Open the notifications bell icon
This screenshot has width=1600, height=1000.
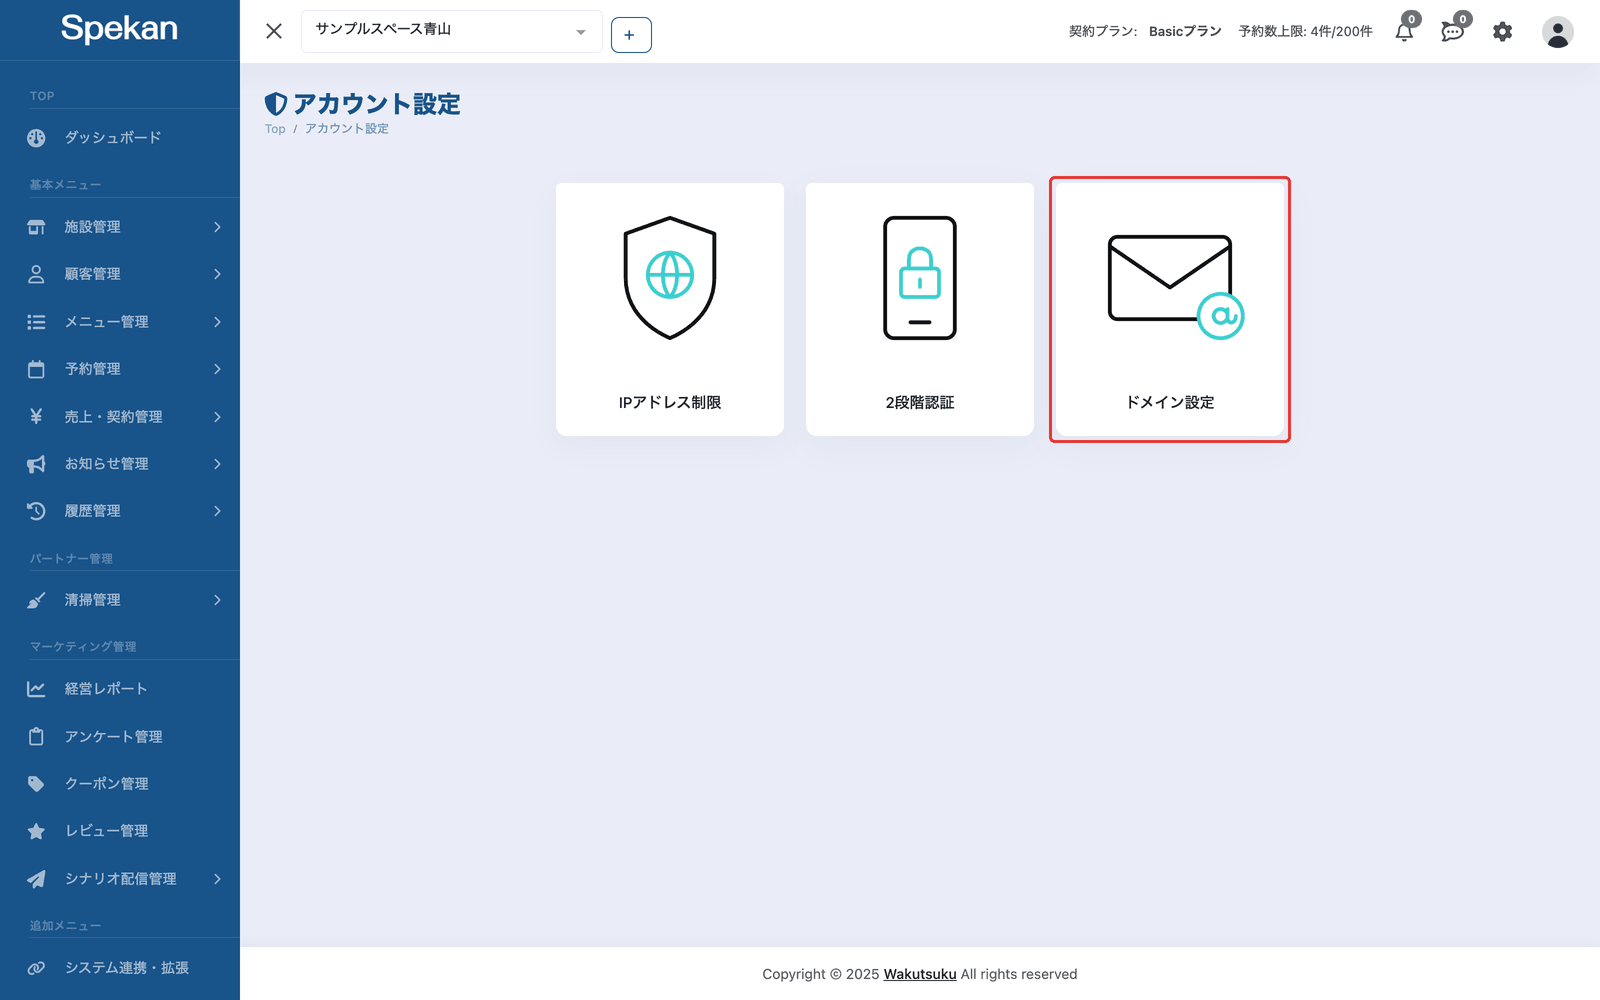click(1404, 32)
